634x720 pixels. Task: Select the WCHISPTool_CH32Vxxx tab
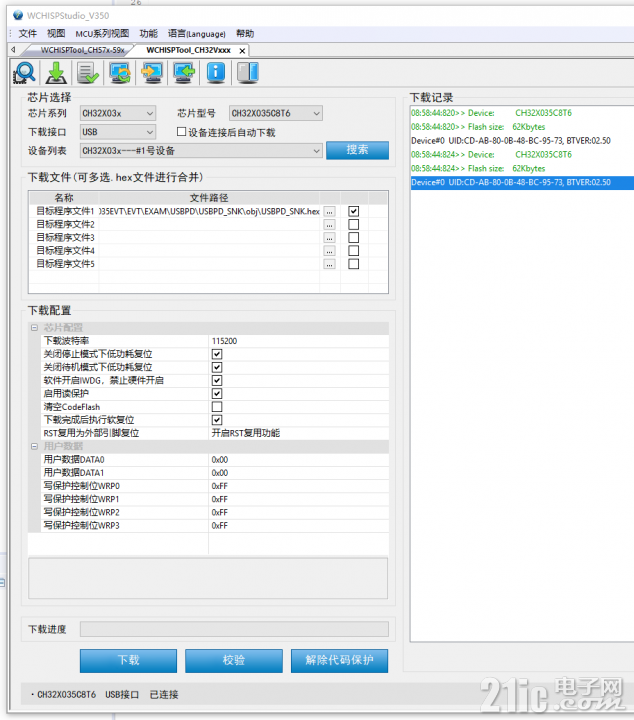(188, 50)
